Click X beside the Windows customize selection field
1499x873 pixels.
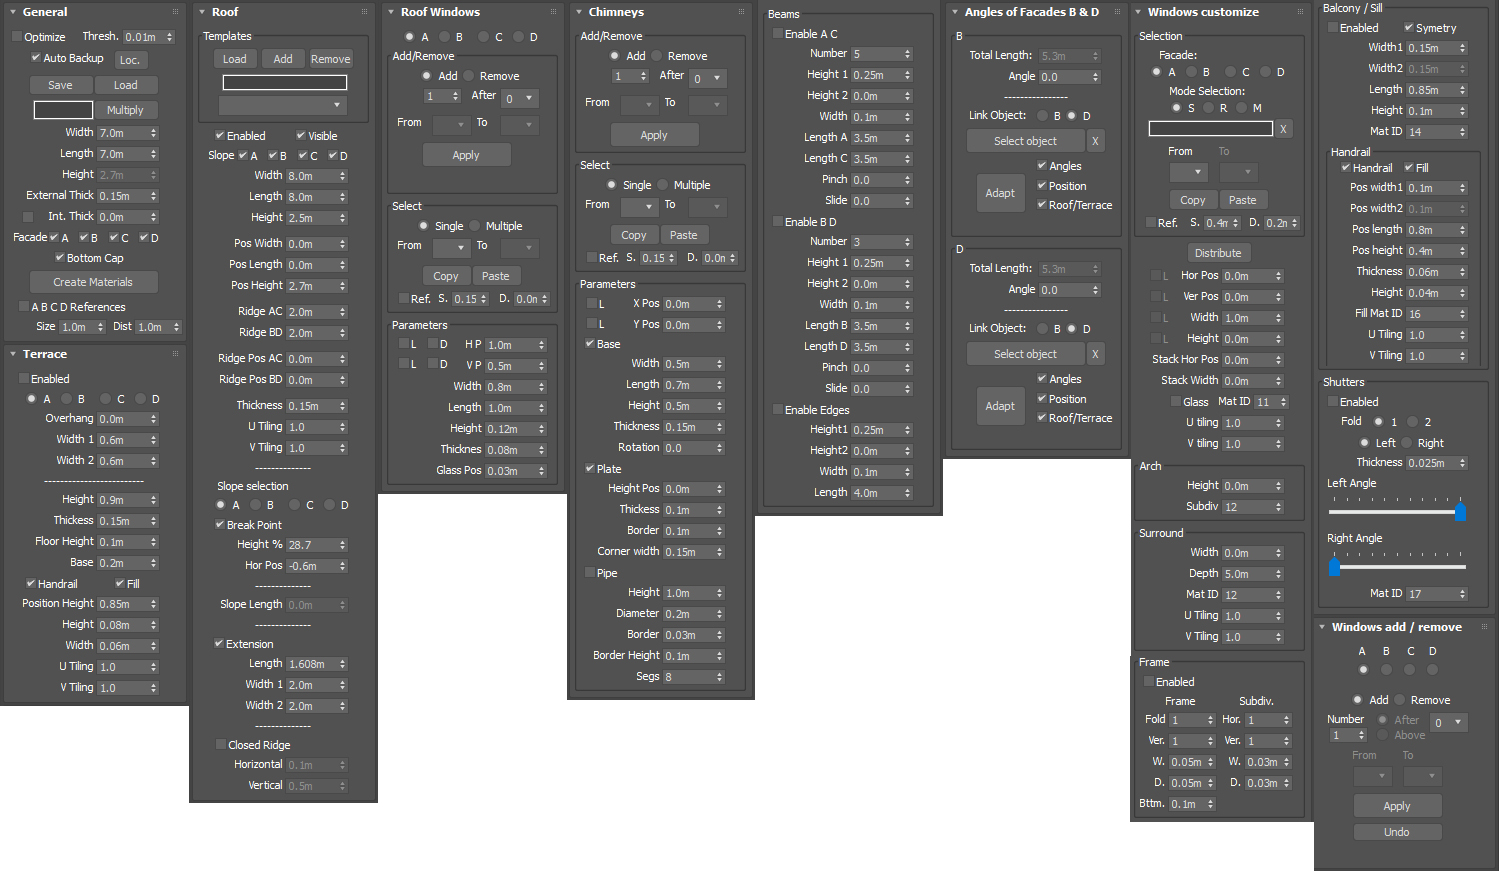[x=1283, y=129]
